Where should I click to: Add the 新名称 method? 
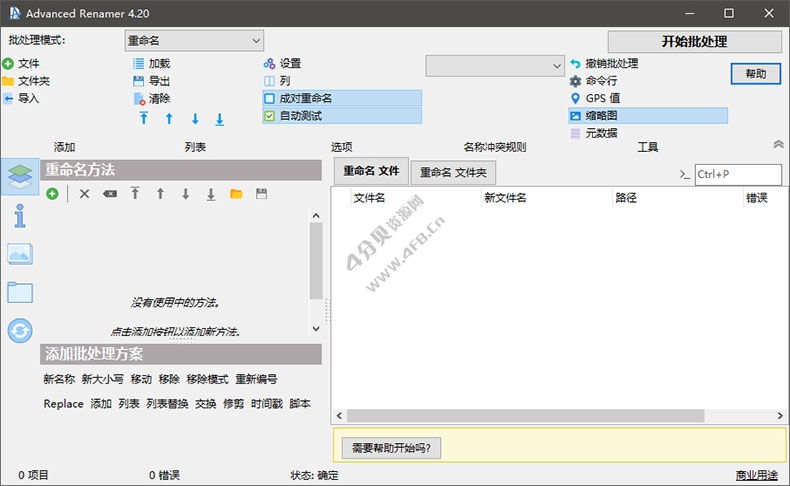coord(59,379)
